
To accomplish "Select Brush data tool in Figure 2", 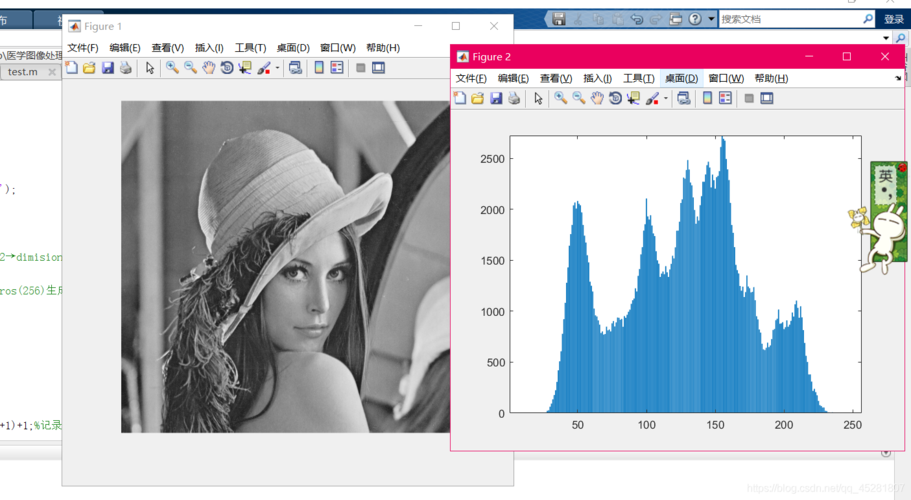I will click(x=652, y=98).
